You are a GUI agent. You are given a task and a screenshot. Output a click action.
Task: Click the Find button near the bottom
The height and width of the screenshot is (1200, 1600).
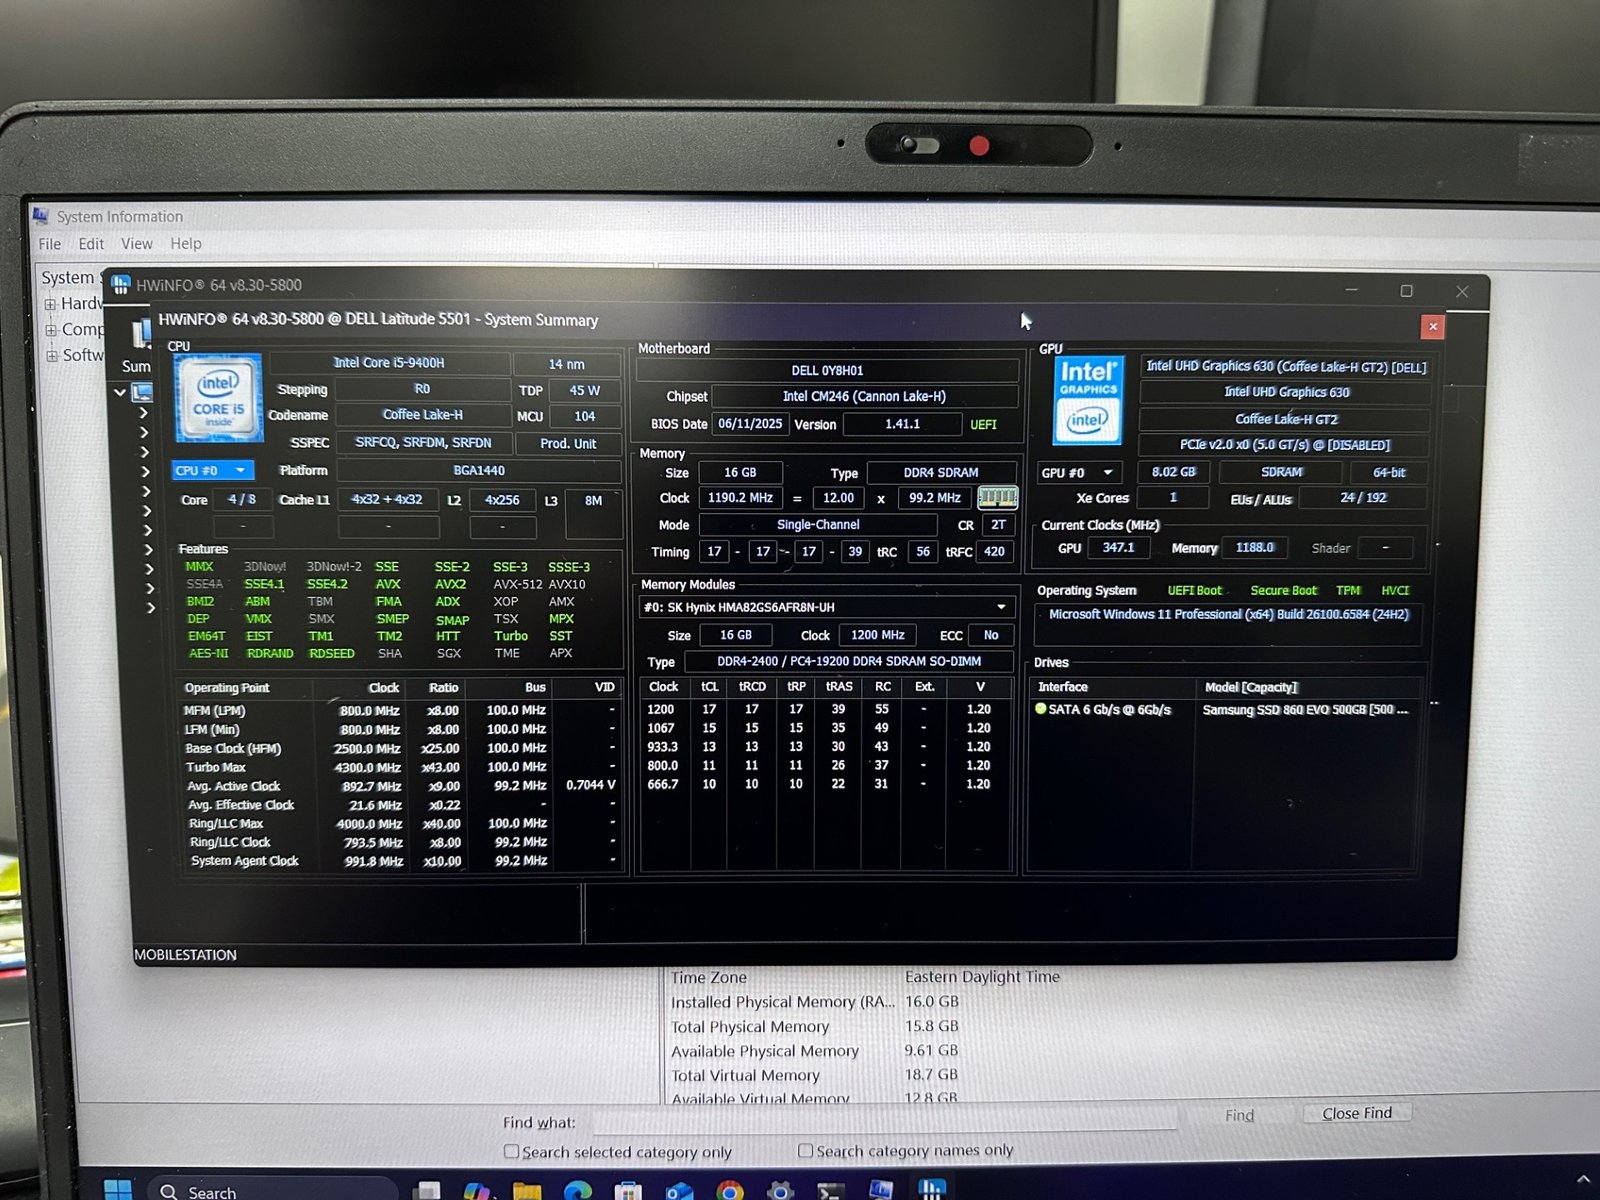point(1239,1114)
